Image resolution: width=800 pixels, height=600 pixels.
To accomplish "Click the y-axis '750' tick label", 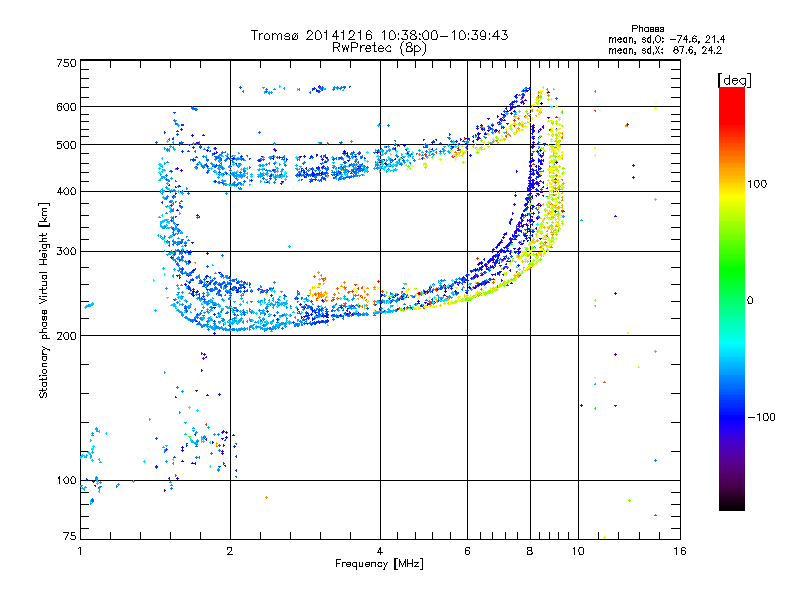I will (66, 63).
